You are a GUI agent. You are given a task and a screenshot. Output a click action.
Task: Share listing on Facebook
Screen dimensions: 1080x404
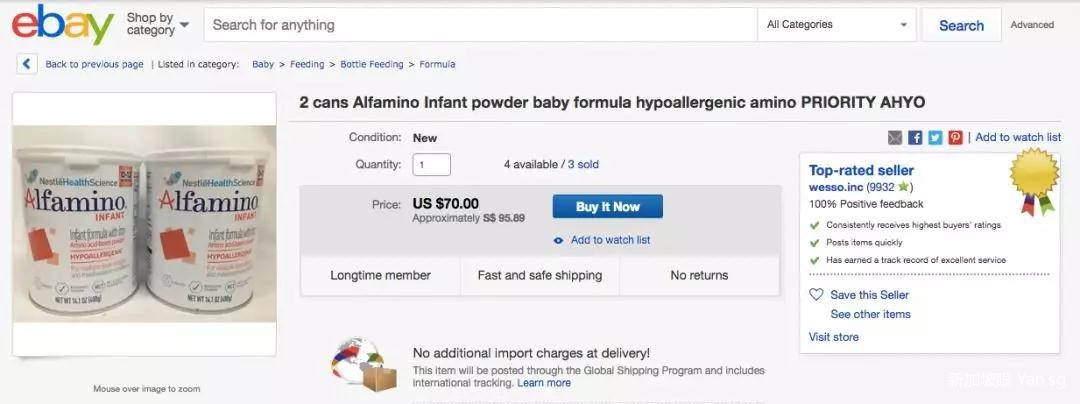click(915, 138)
